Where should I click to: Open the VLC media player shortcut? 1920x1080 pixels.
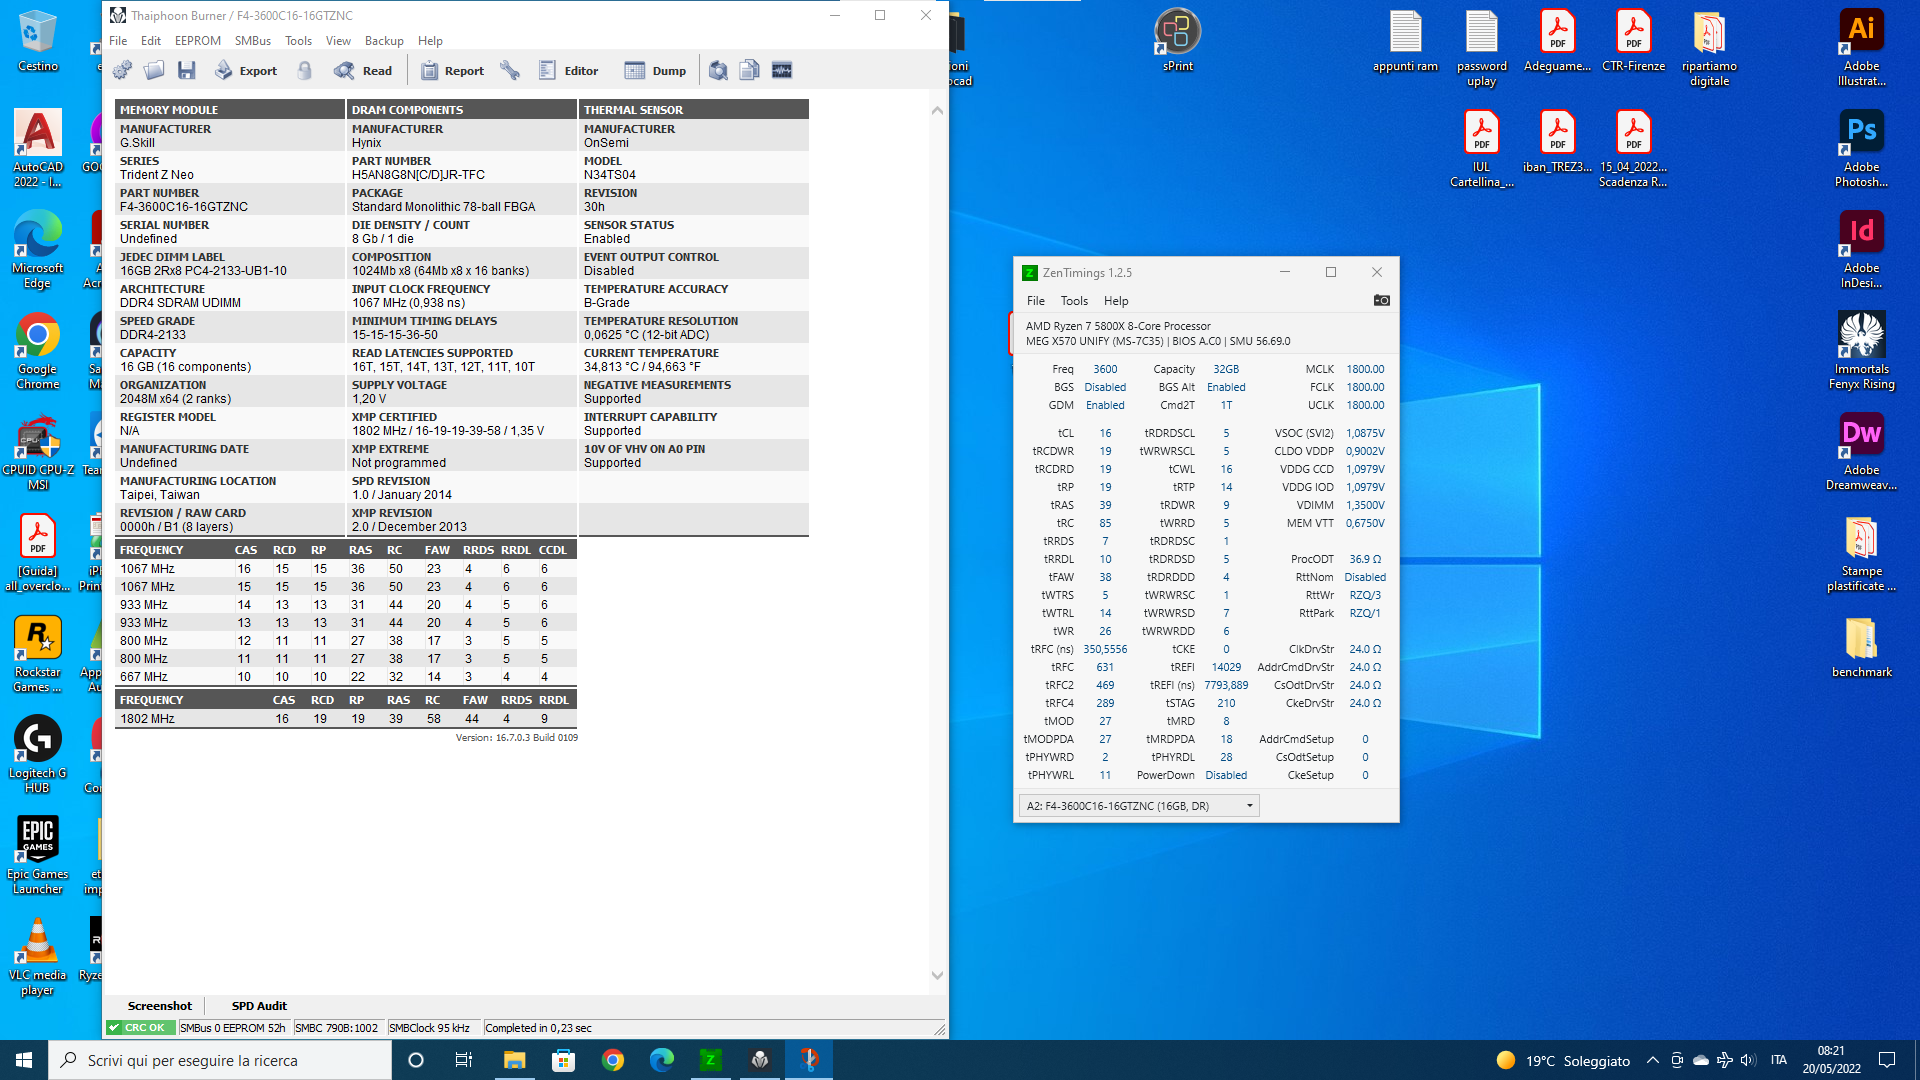[x=38, y=957]
